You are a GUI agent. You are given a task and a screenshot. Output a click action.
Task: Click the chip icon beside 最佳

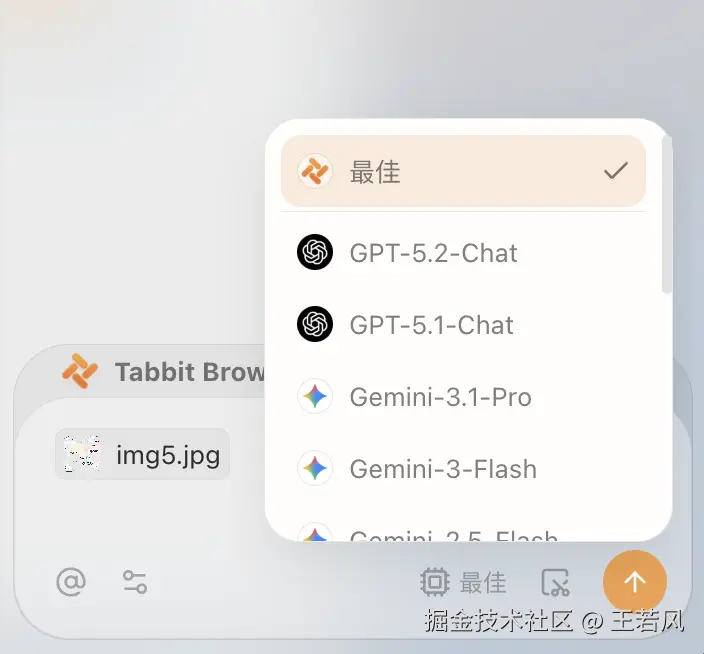[x=434, y=582]
